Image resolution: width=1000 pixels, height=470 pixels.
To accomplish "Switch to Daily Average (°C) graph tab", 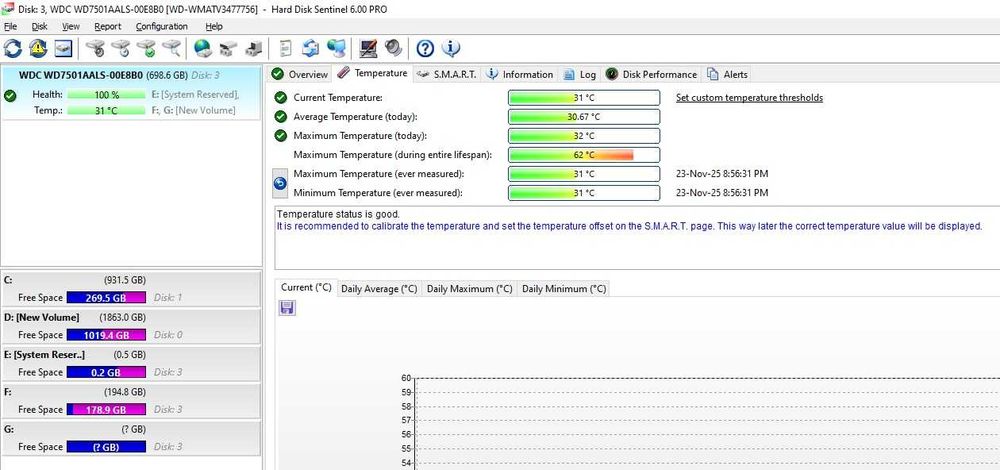I will (x=379, y=289).
